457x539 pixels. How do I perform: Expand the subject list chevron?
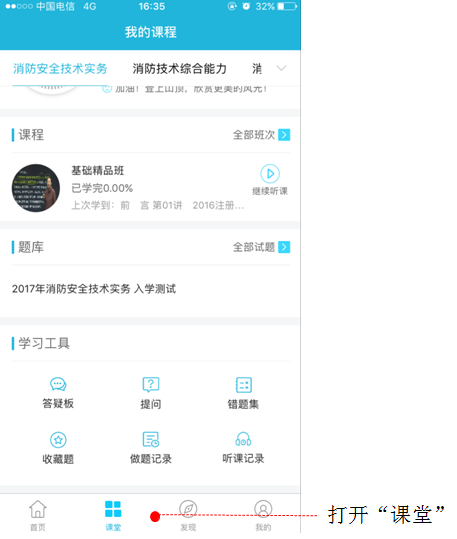coord(281,68)
